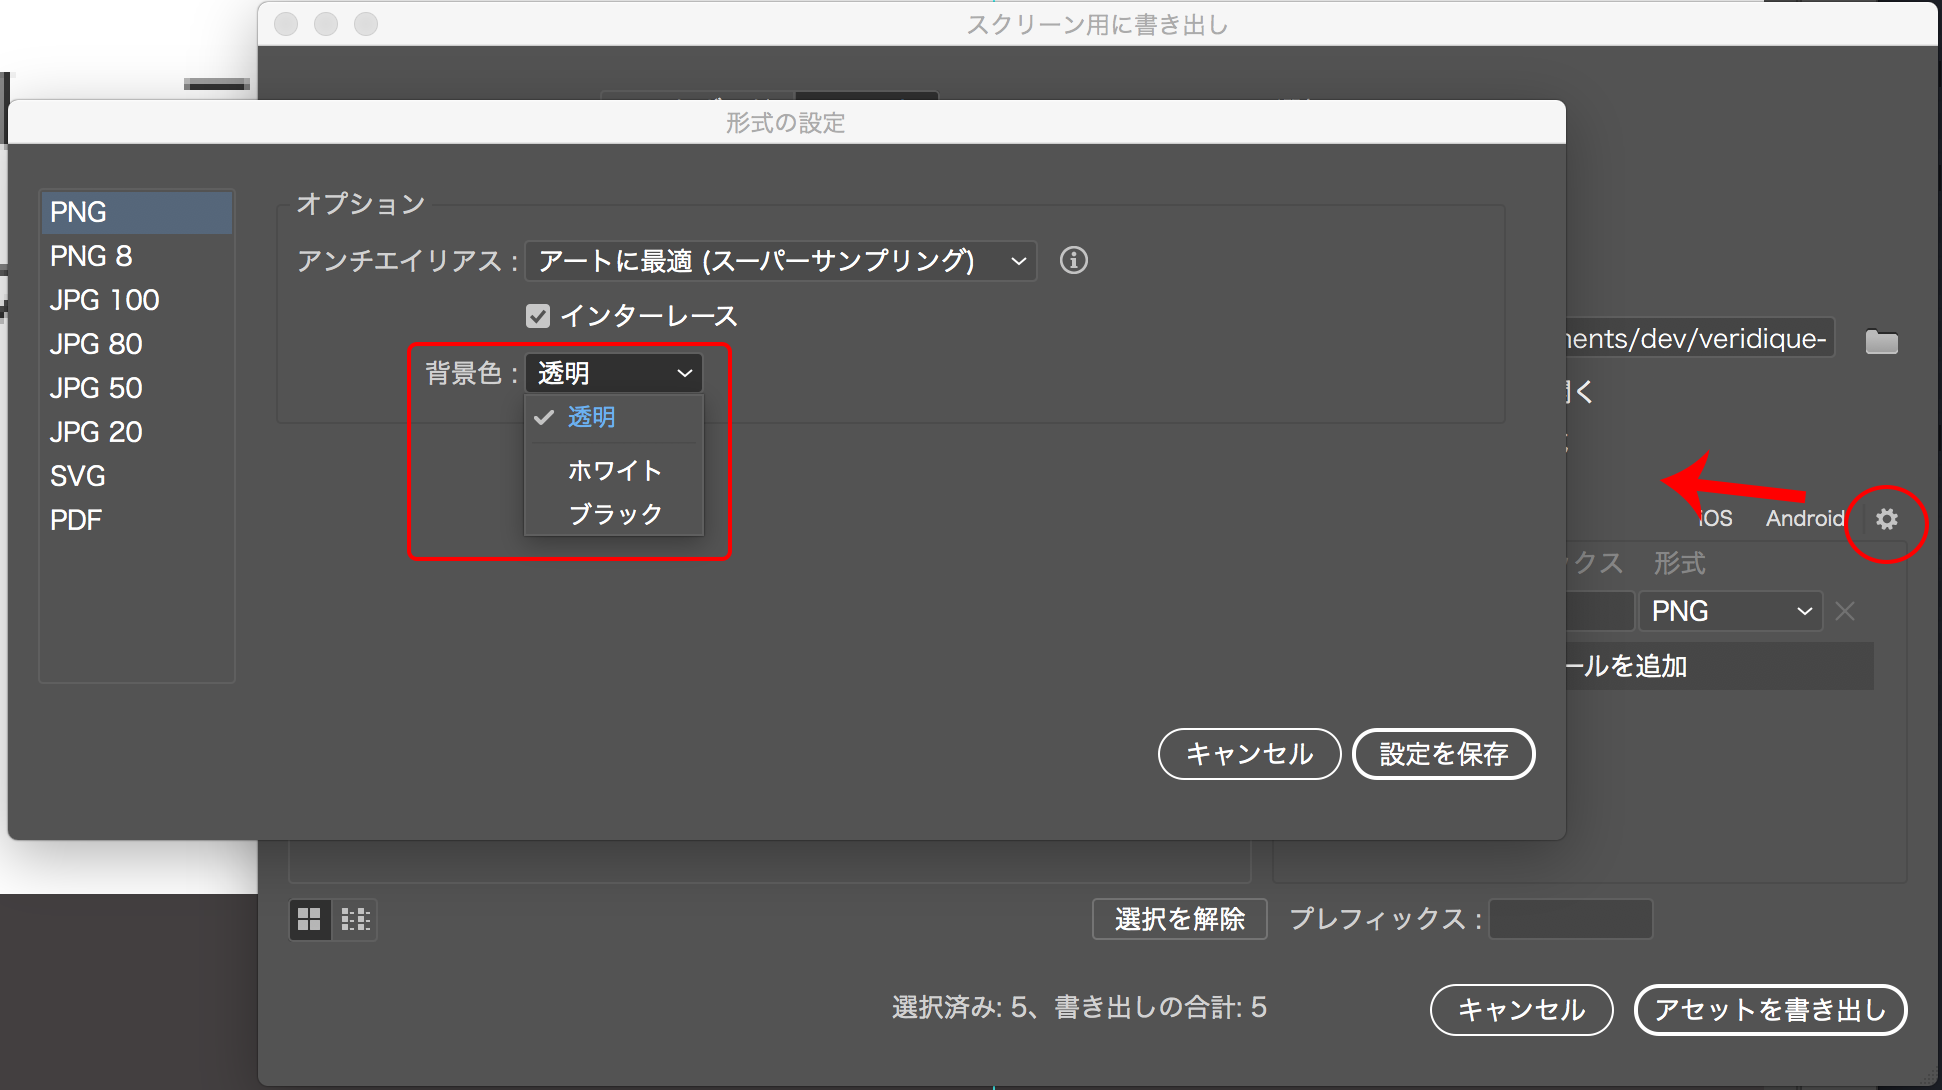Switch to large thumbnail grid view
1942x1090 pixels.
tap(309, 919)
